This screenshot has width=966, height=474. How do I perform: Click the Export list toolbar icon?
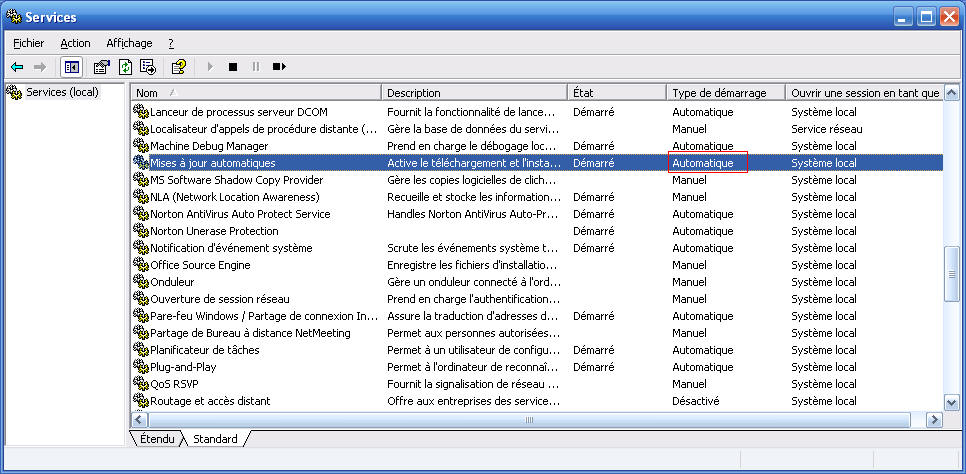coord(148,67)
